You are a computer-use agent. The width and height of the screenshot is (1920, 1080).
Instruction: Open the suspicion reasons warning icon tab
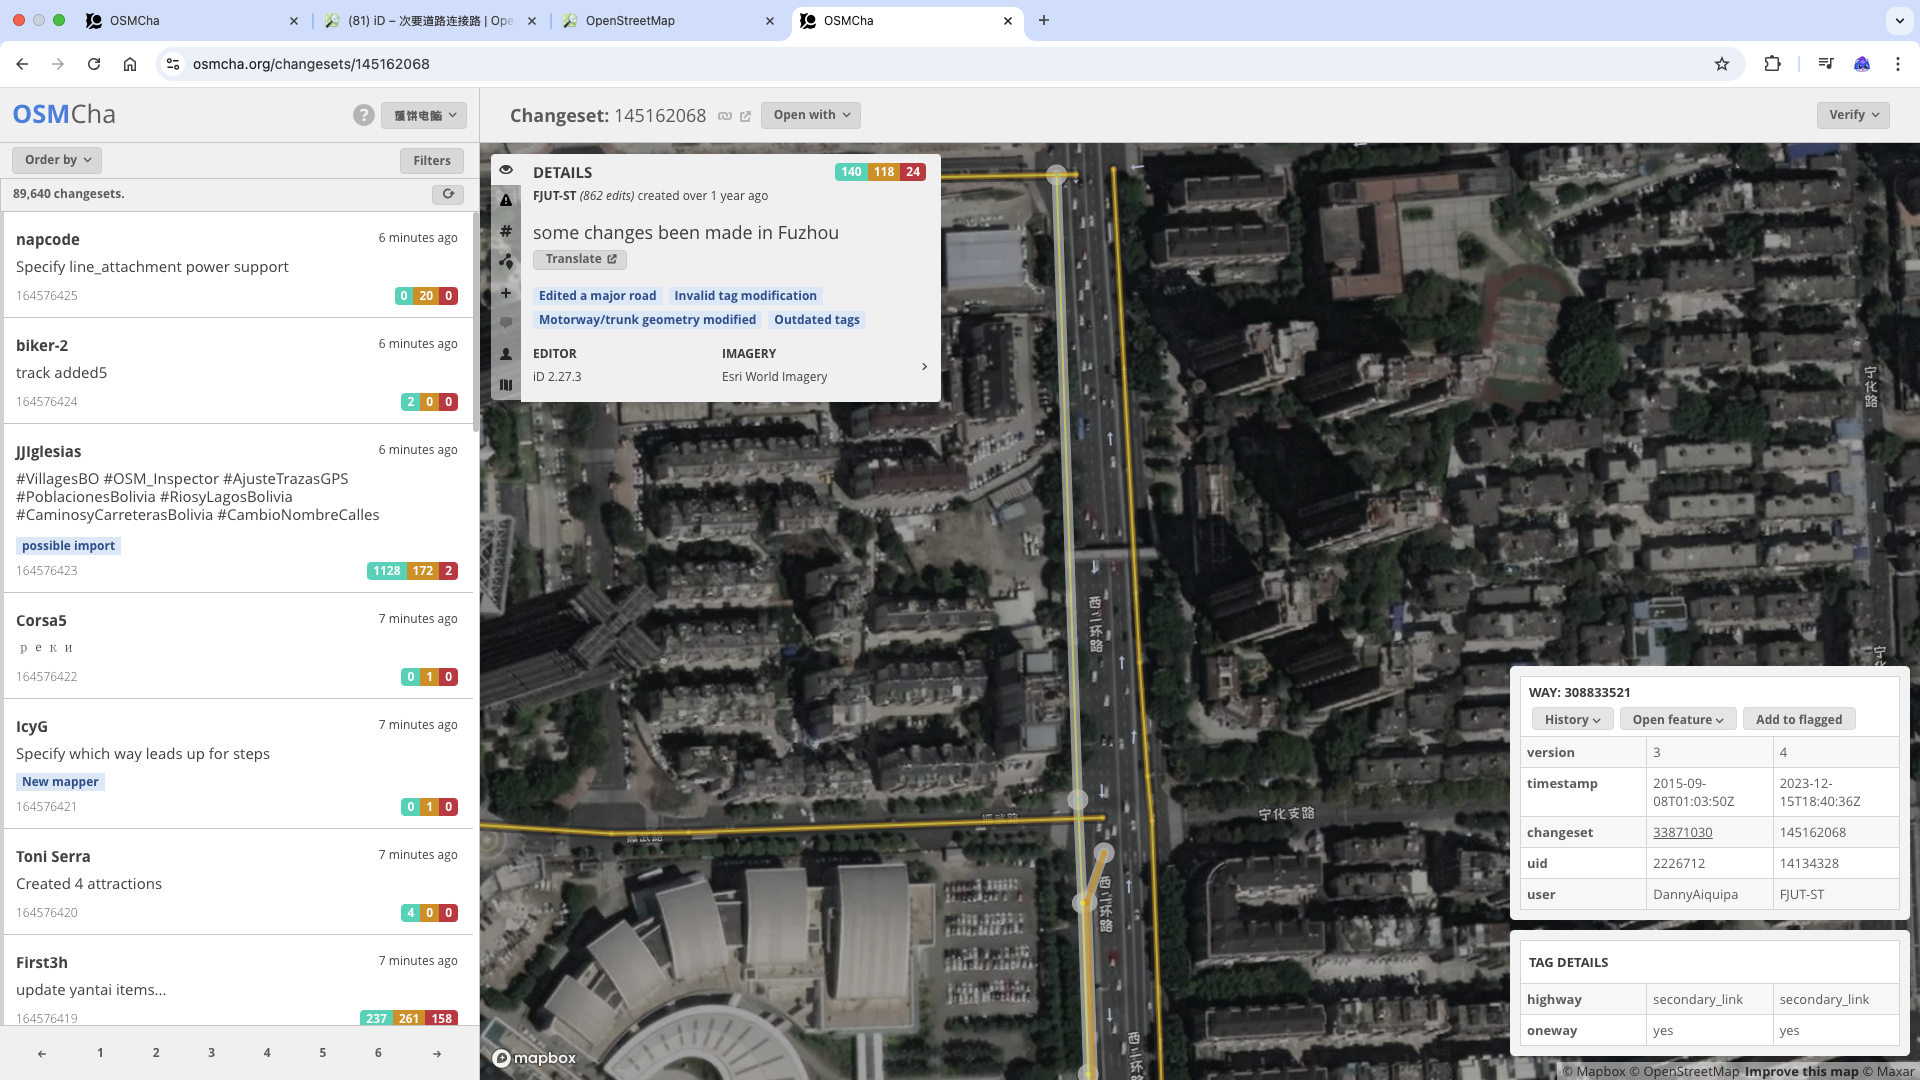pos(506,200)
